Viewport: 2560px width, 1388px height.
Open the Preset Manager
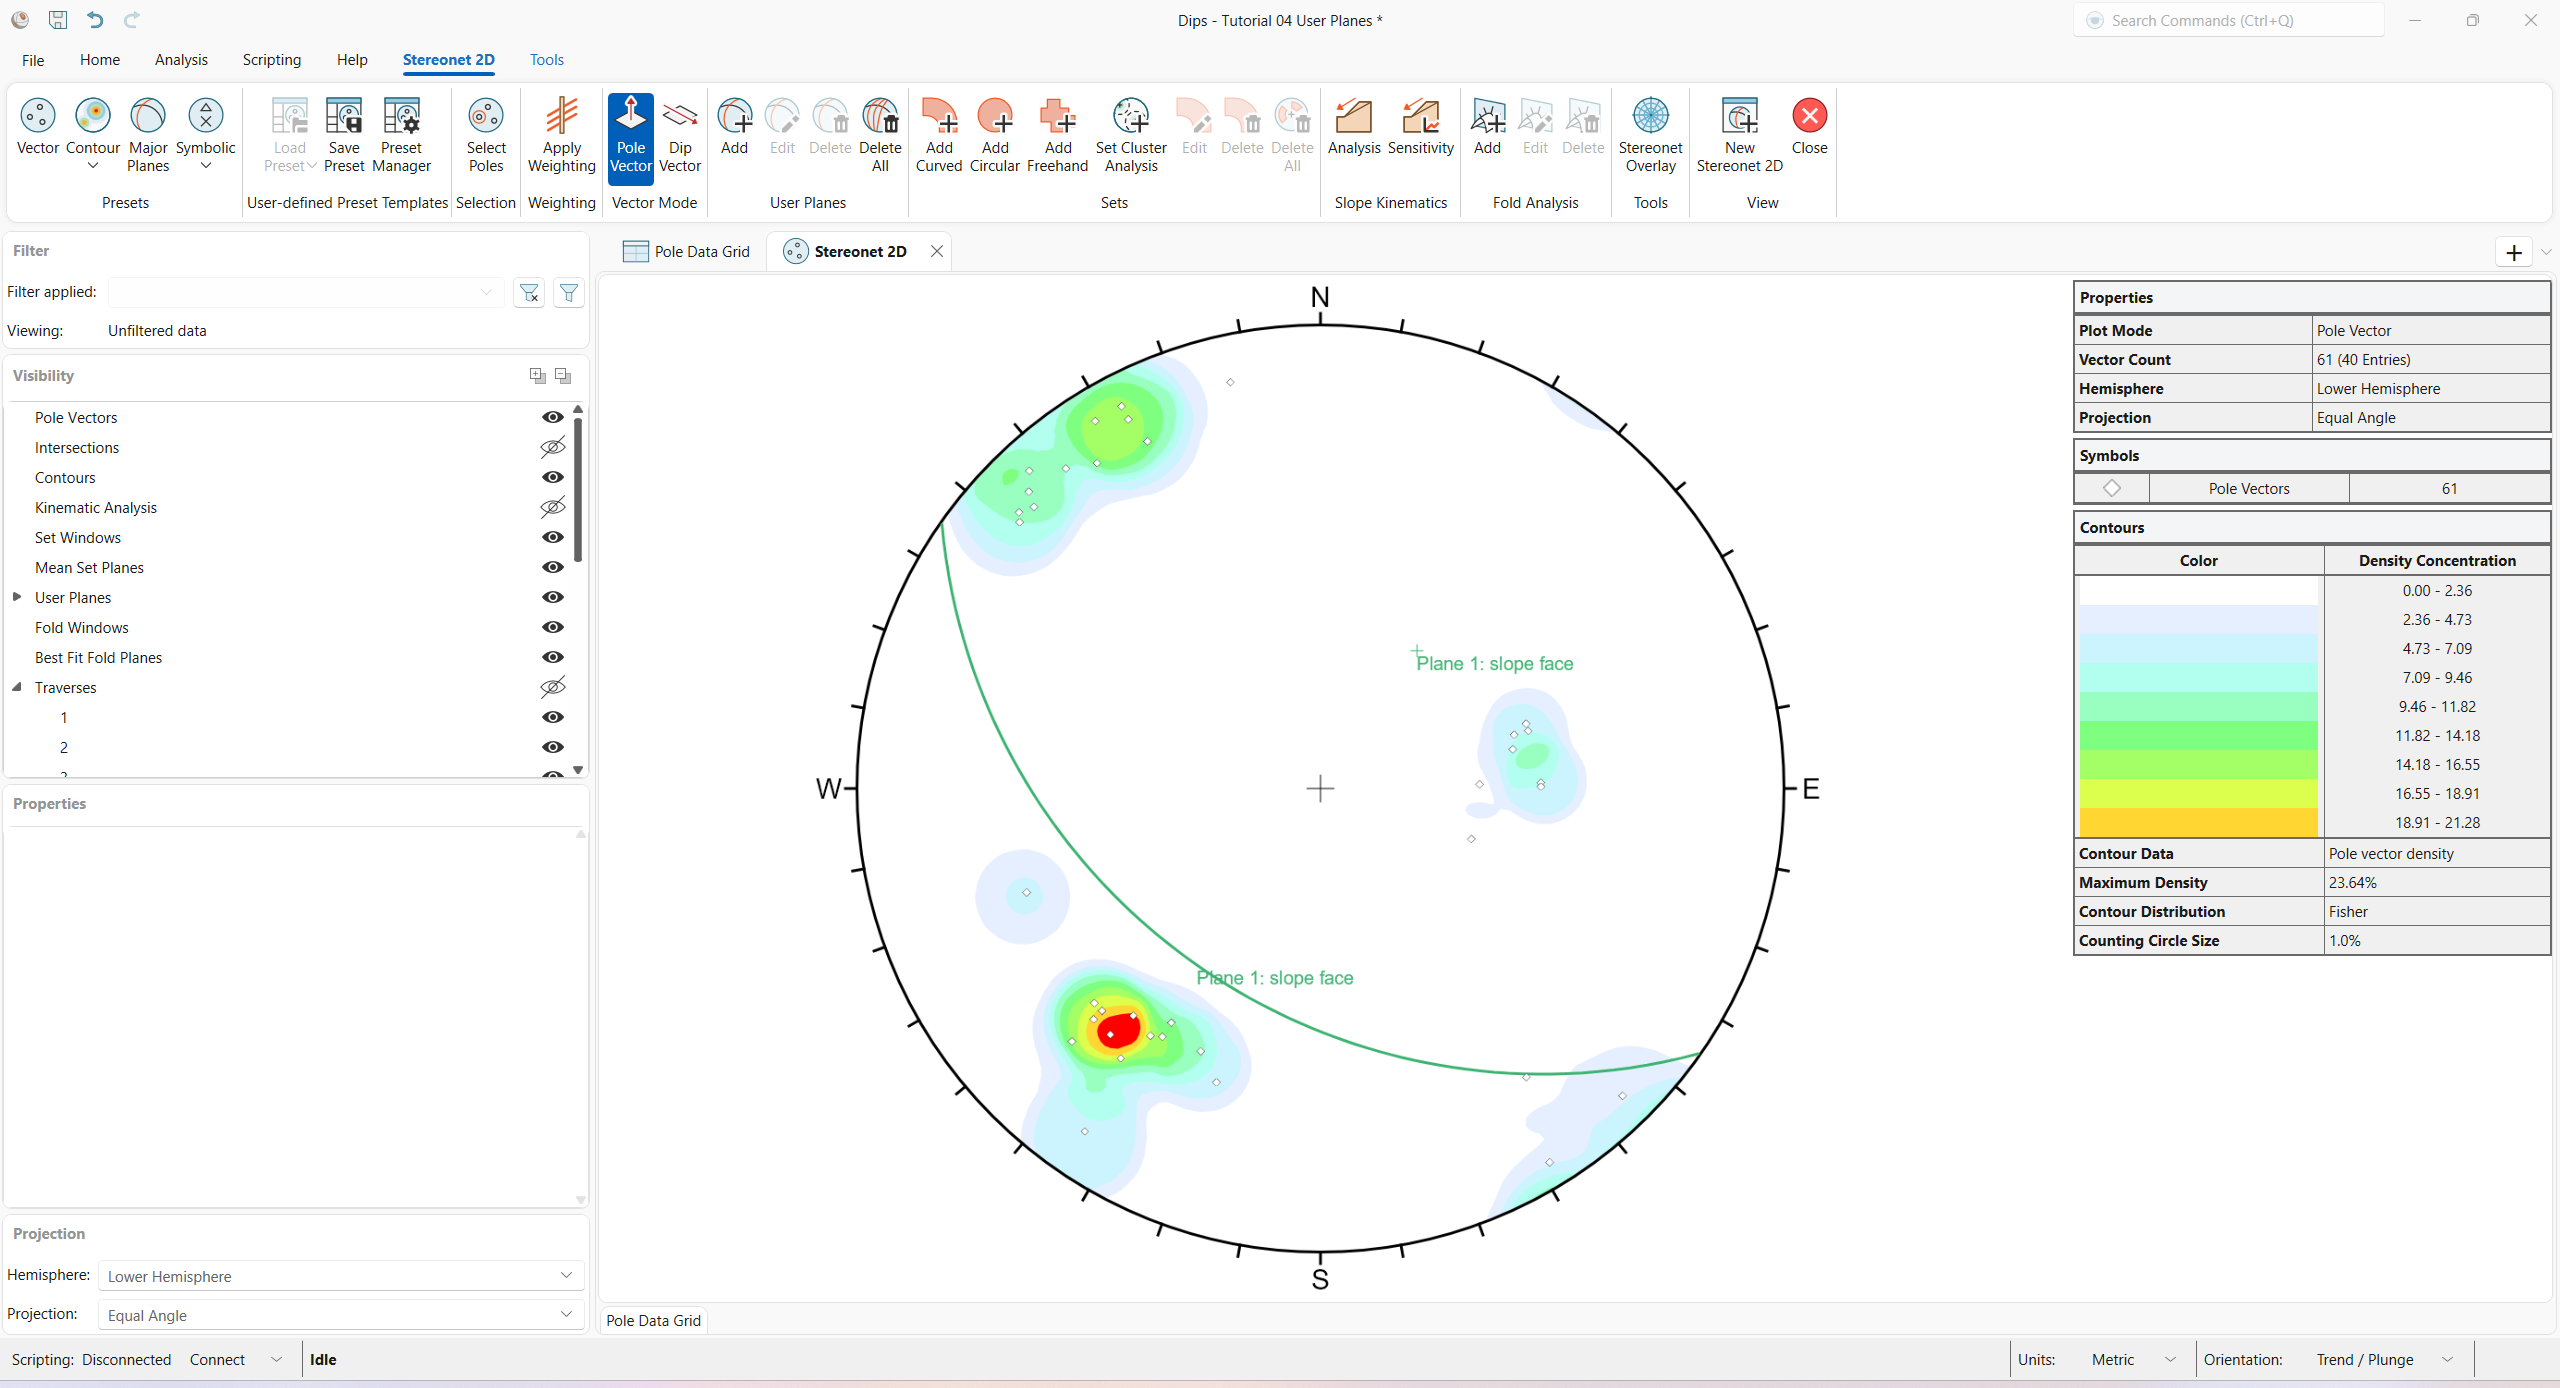click(400, 133)
